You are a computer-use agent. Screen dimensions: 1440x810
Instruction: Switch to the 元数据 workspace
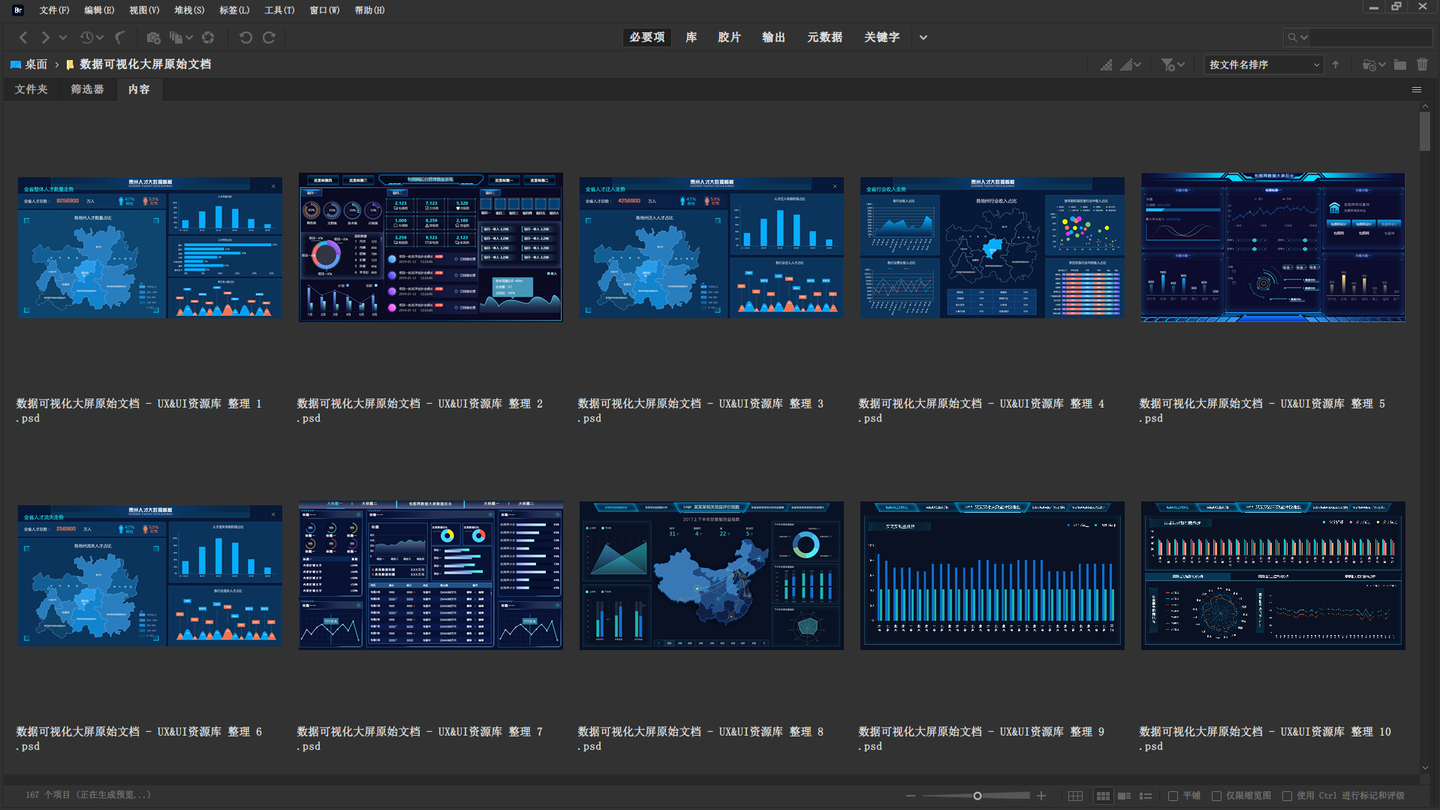point(825,37)
